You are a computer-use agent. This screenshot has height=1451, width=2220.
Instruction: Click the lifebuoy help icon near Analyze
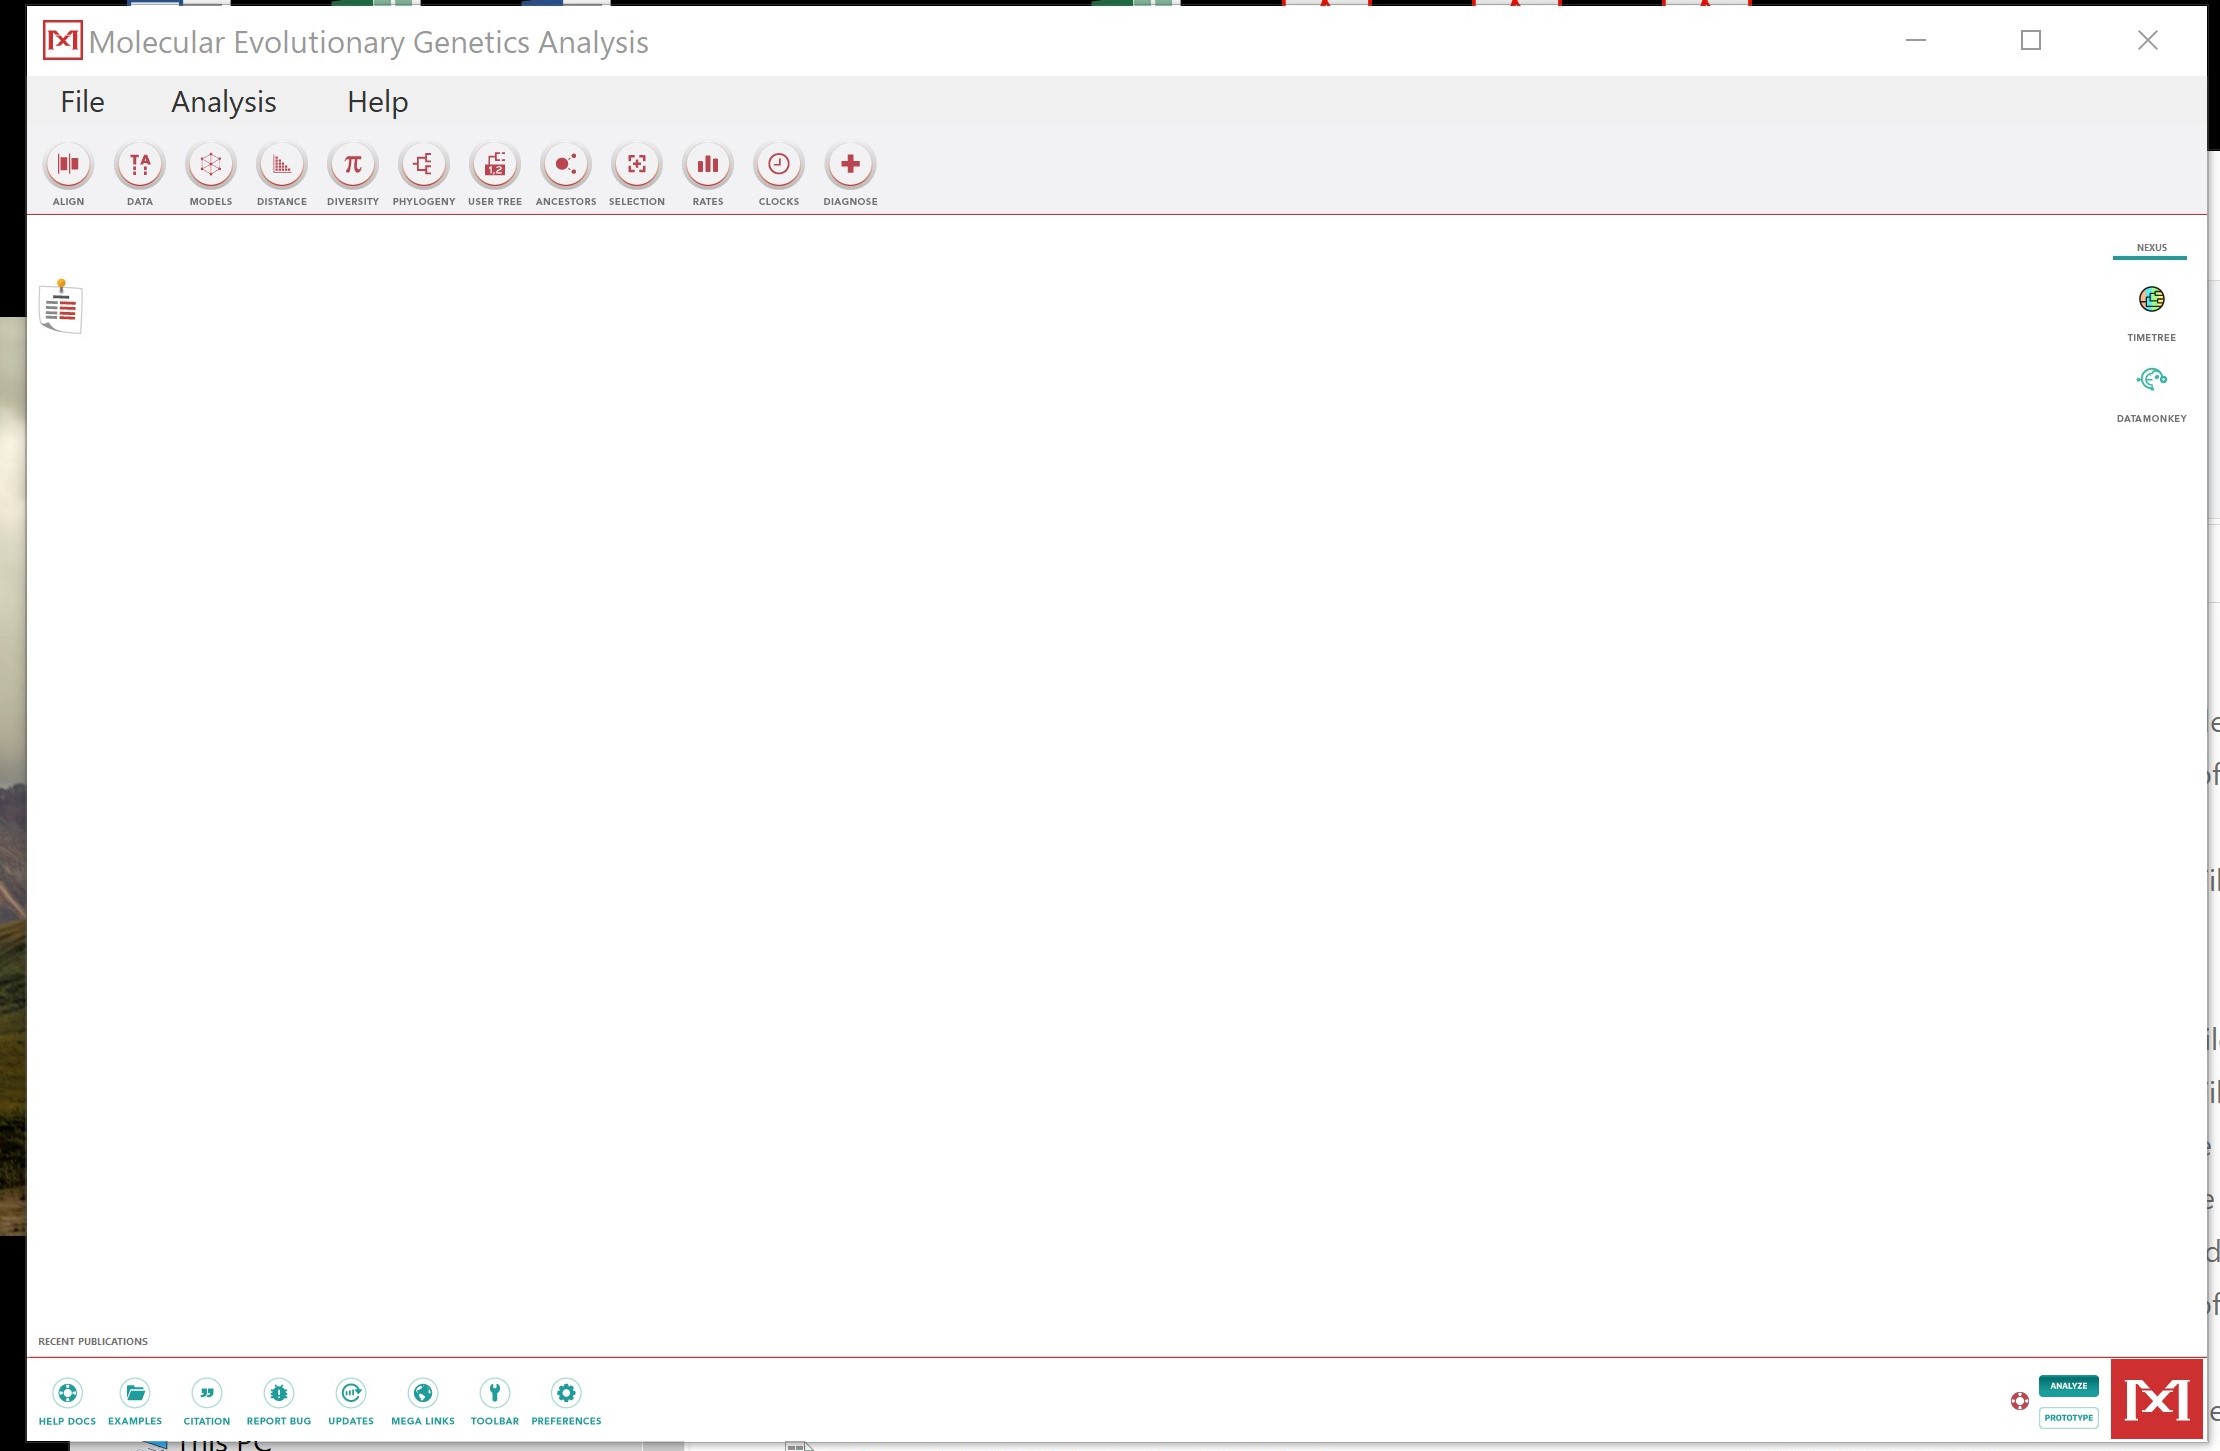pos(2020,1402)
